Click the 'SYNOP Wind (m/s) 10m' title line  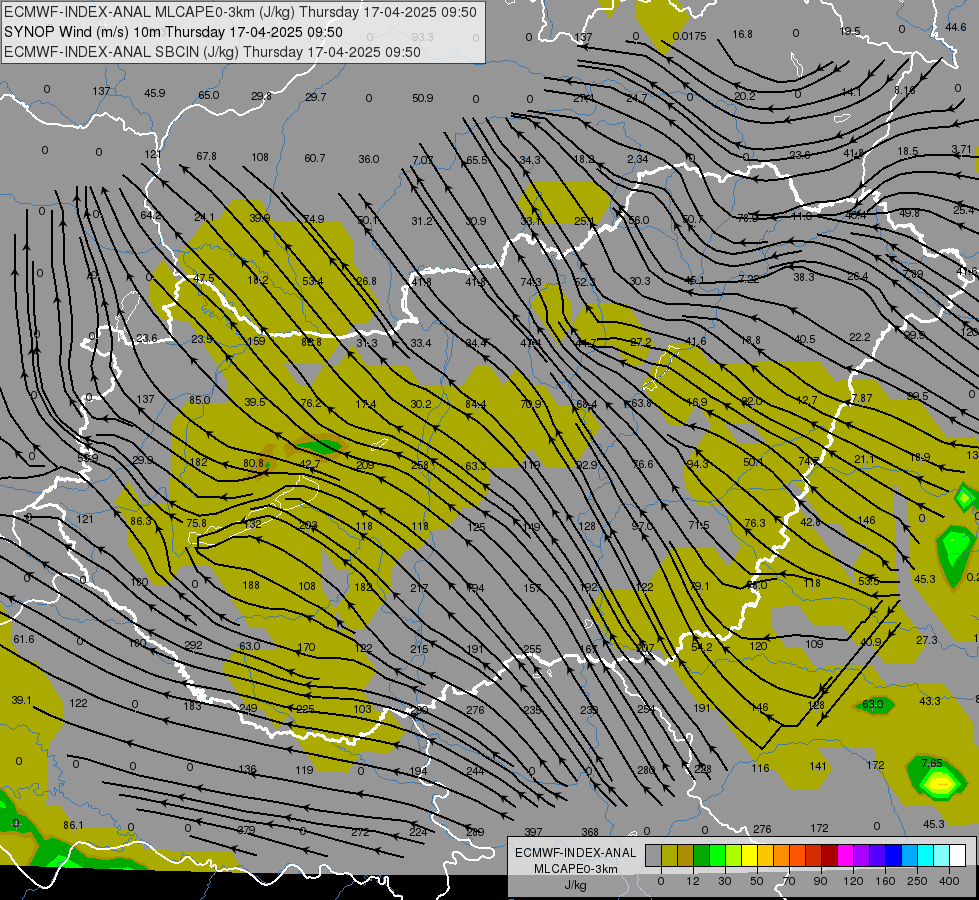(174, 32)
